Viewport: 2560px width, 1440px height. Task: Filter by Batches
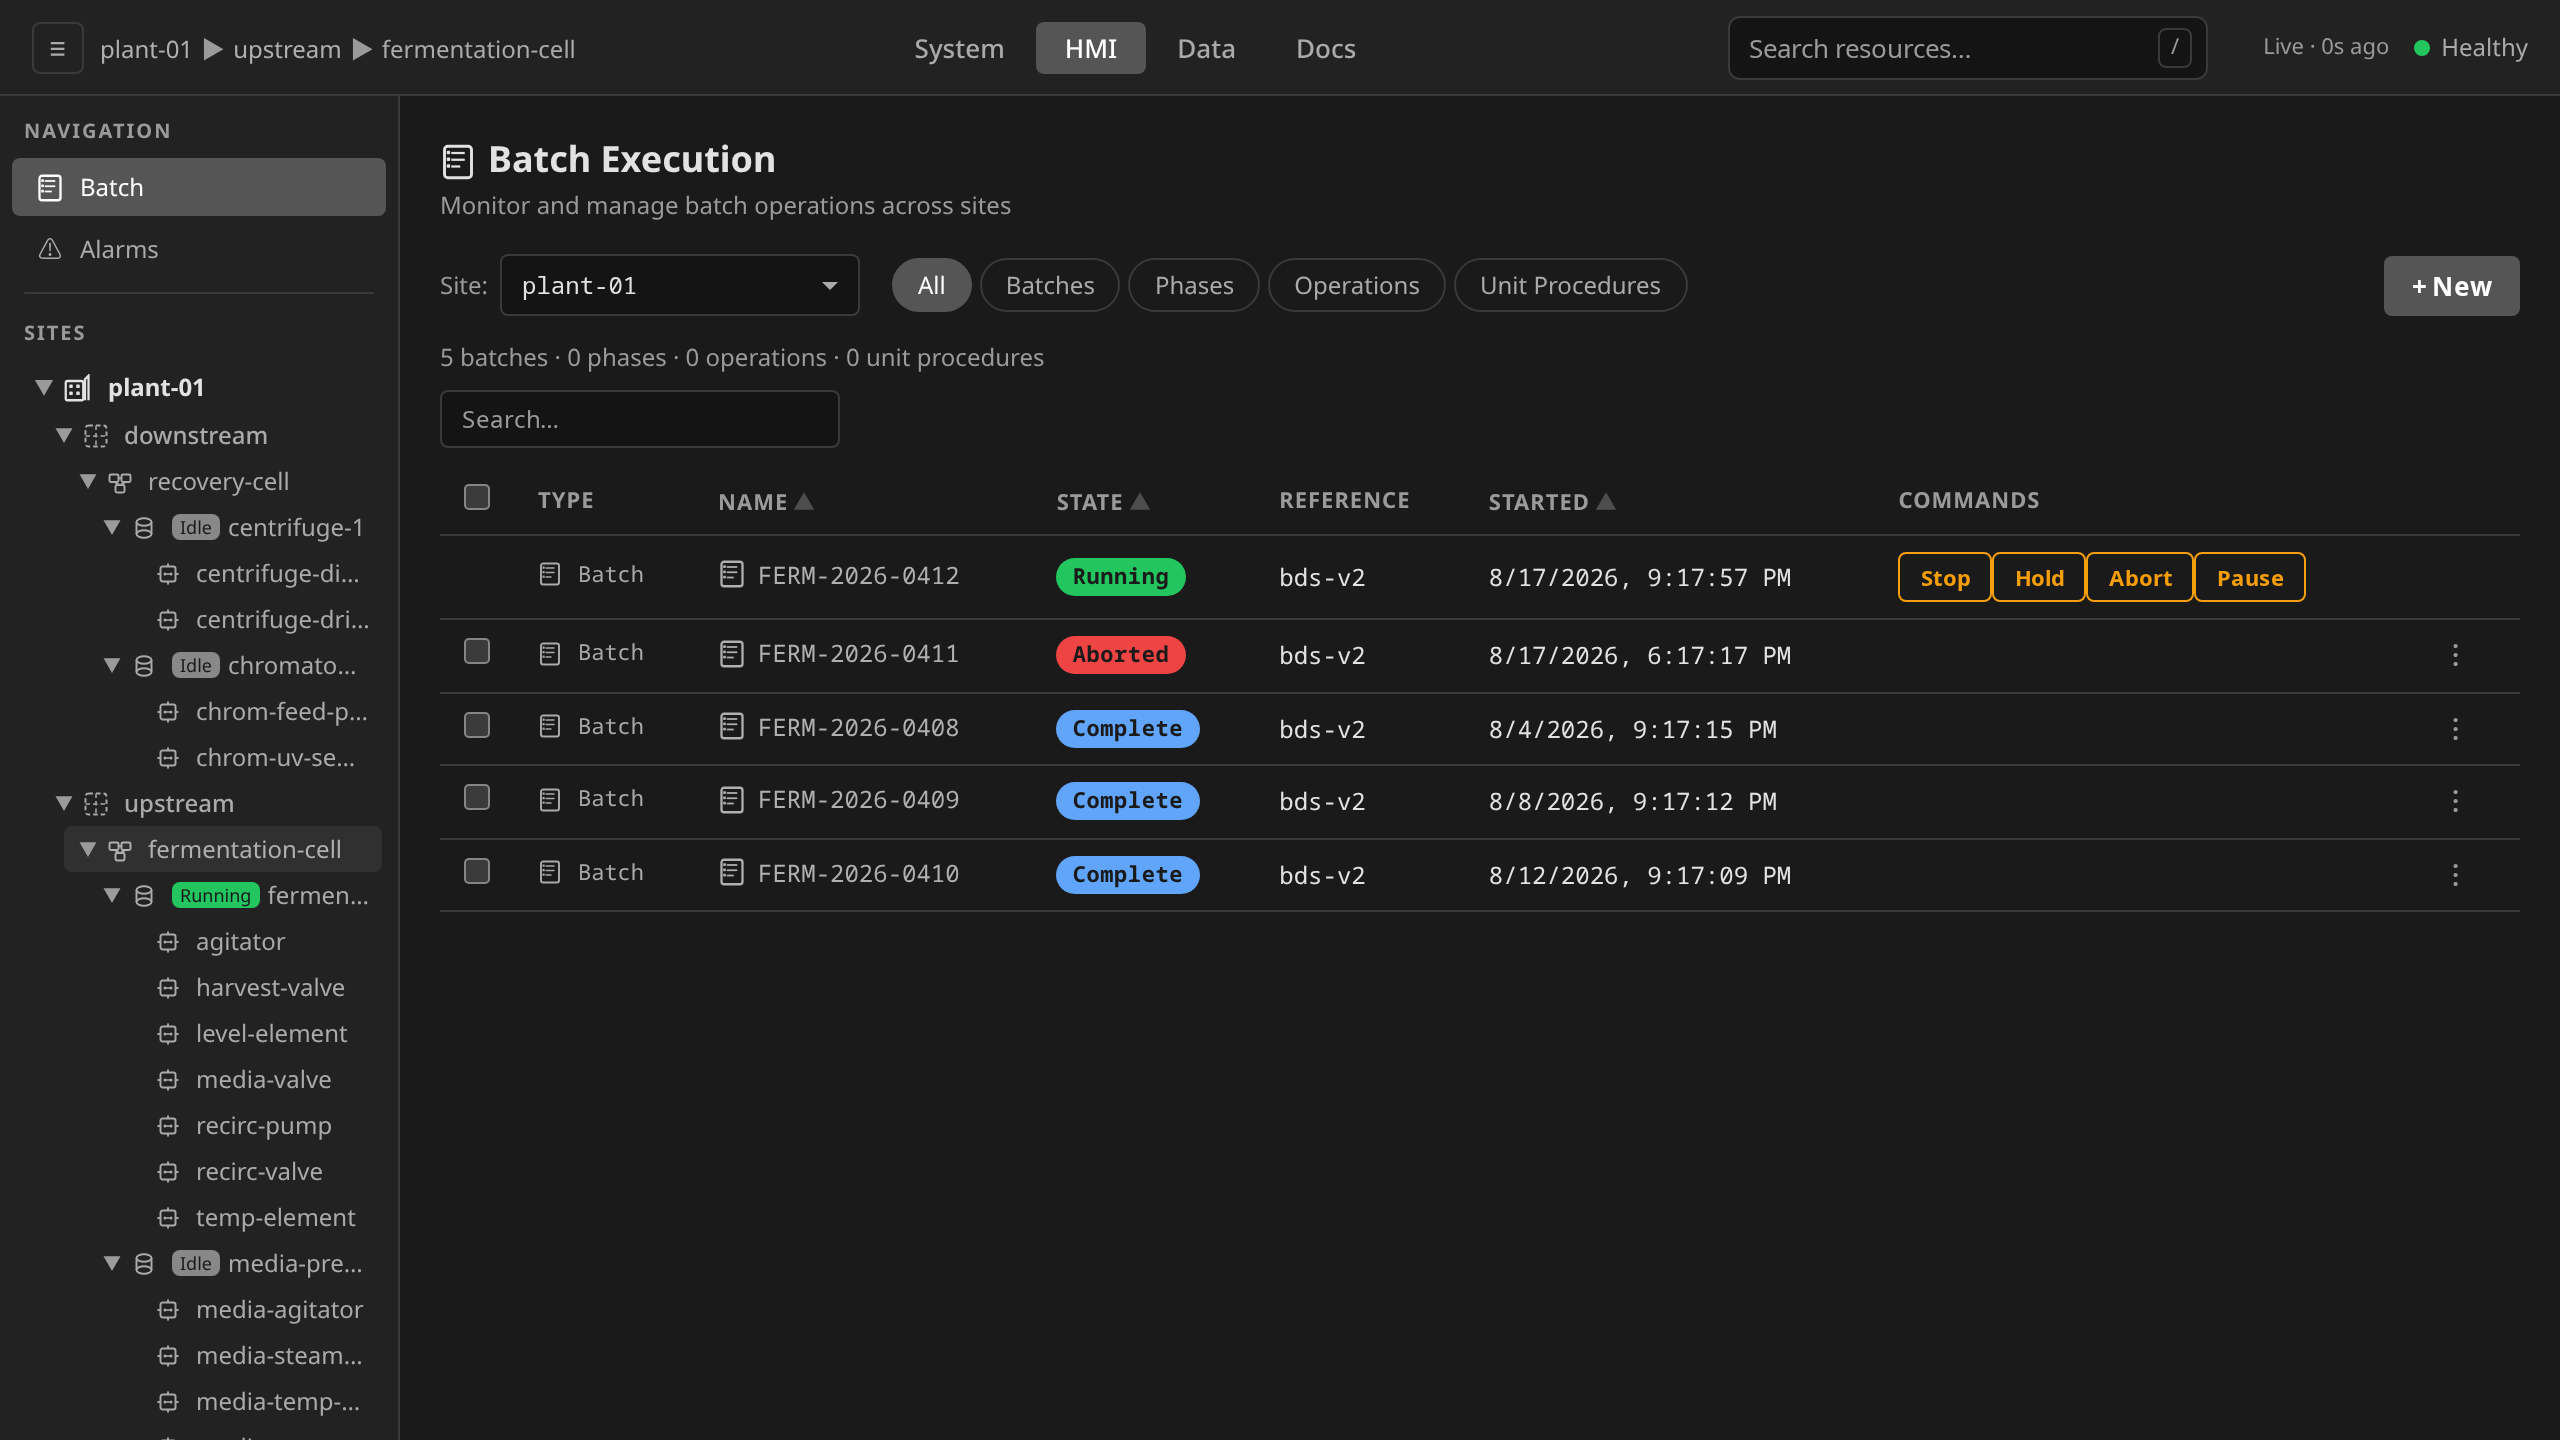pos(1050,285)
